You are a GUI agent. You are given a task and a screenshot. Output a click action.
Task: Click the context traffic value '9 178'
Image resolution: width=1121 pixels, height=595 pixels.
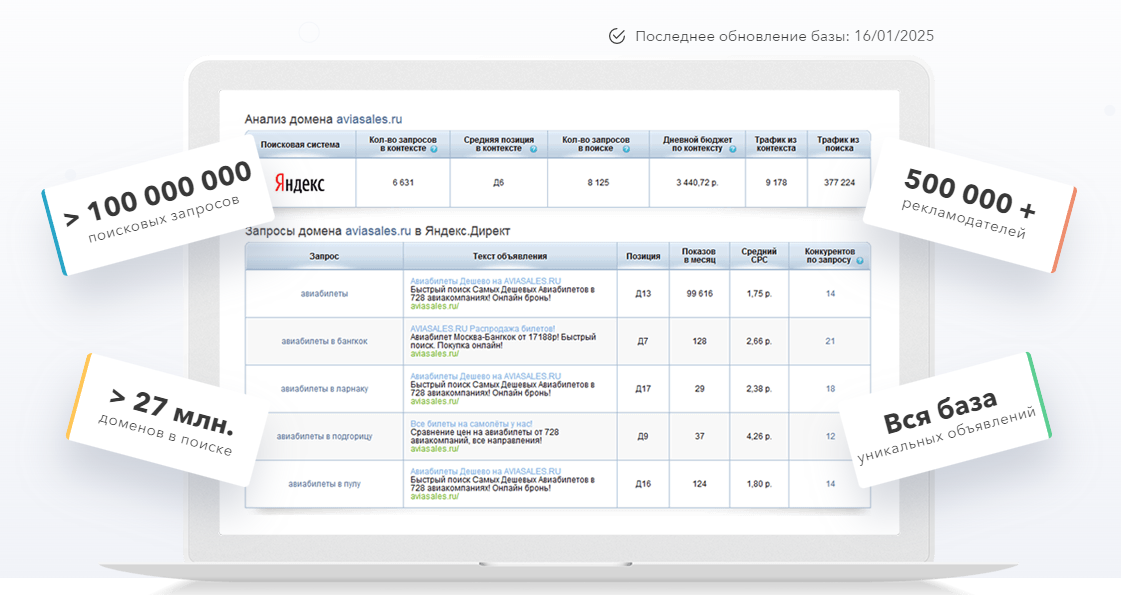point(776,183)
